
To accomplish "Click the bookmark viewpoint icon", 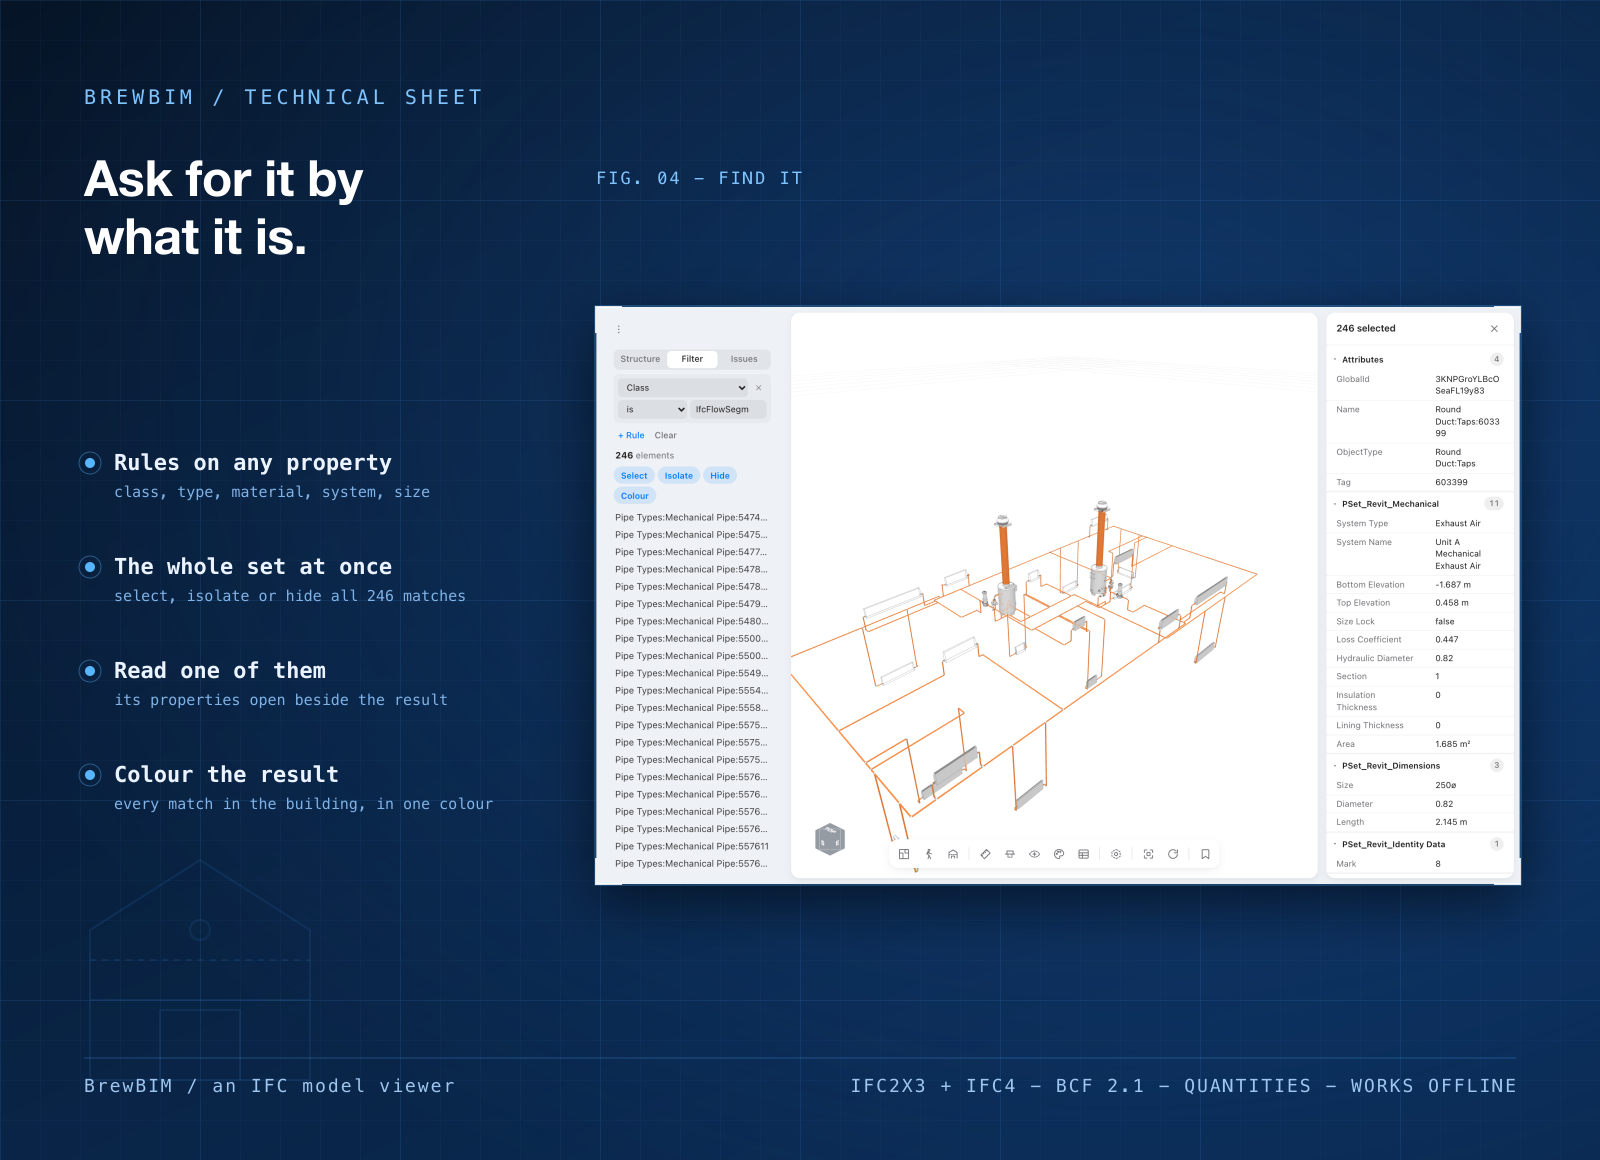I will pyautogui.click(x=1205, y=854).
